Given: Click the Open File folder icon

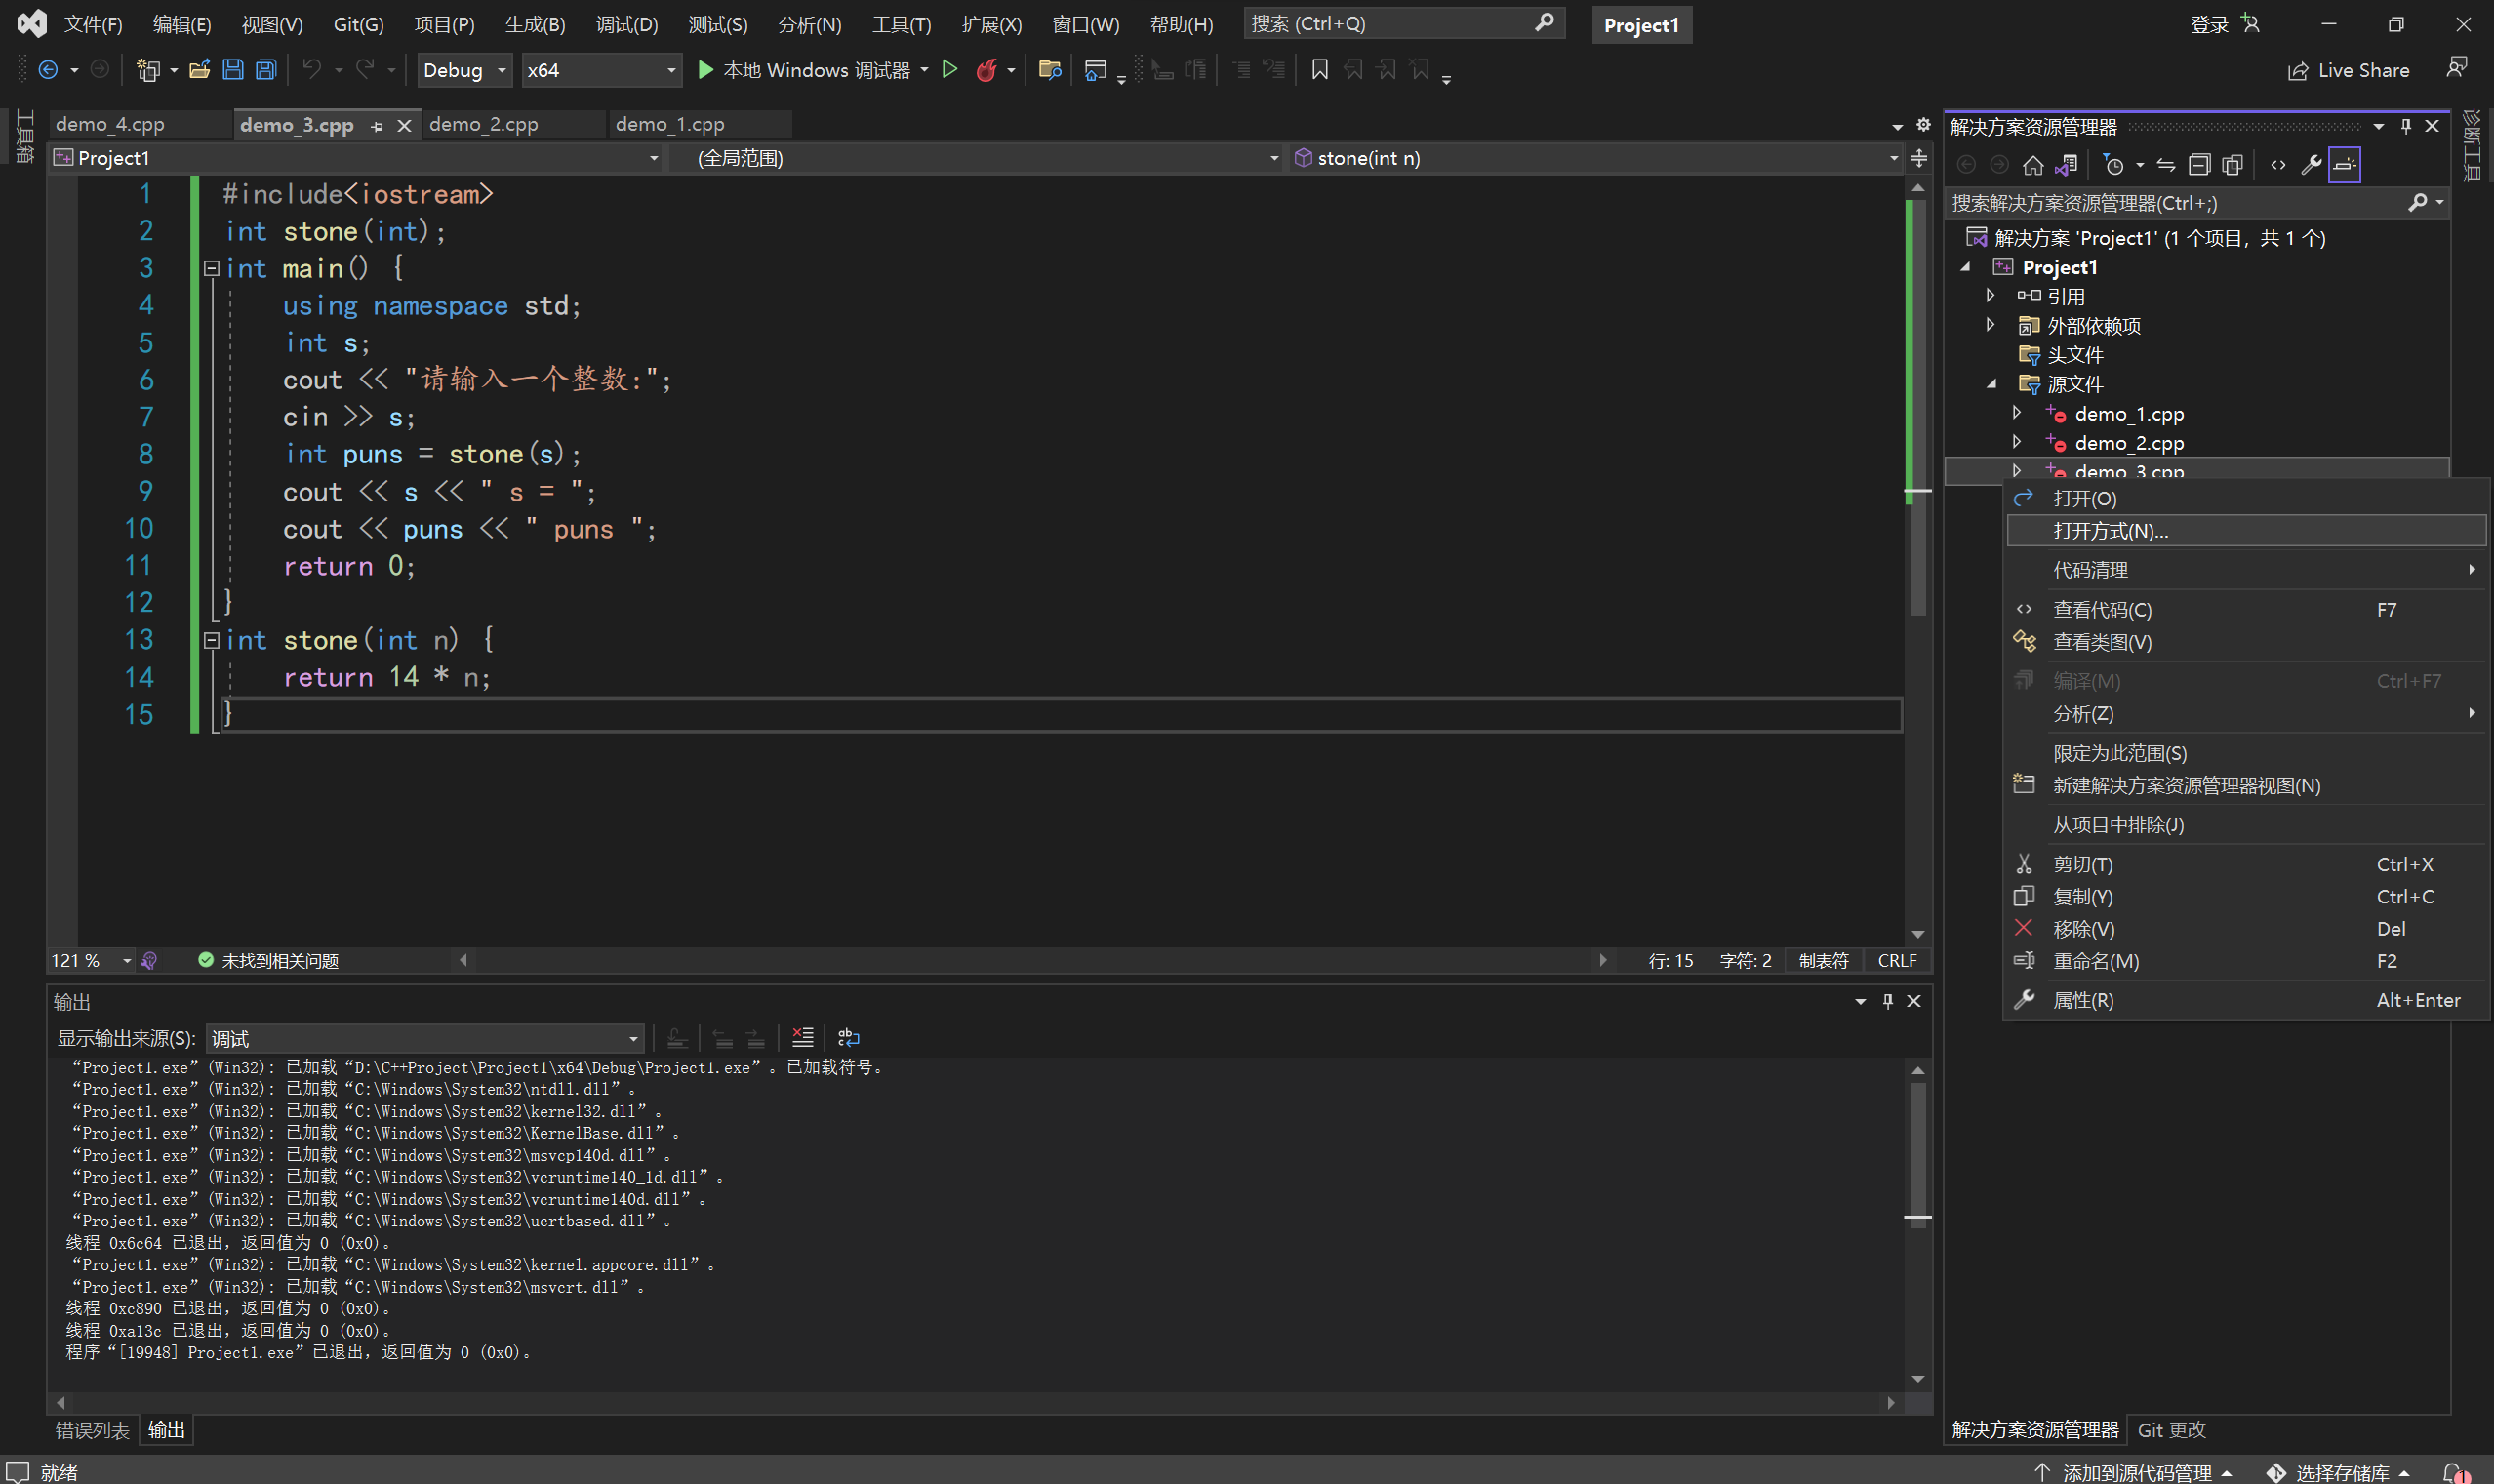Looking at the screenshot, I should [200, 70].
